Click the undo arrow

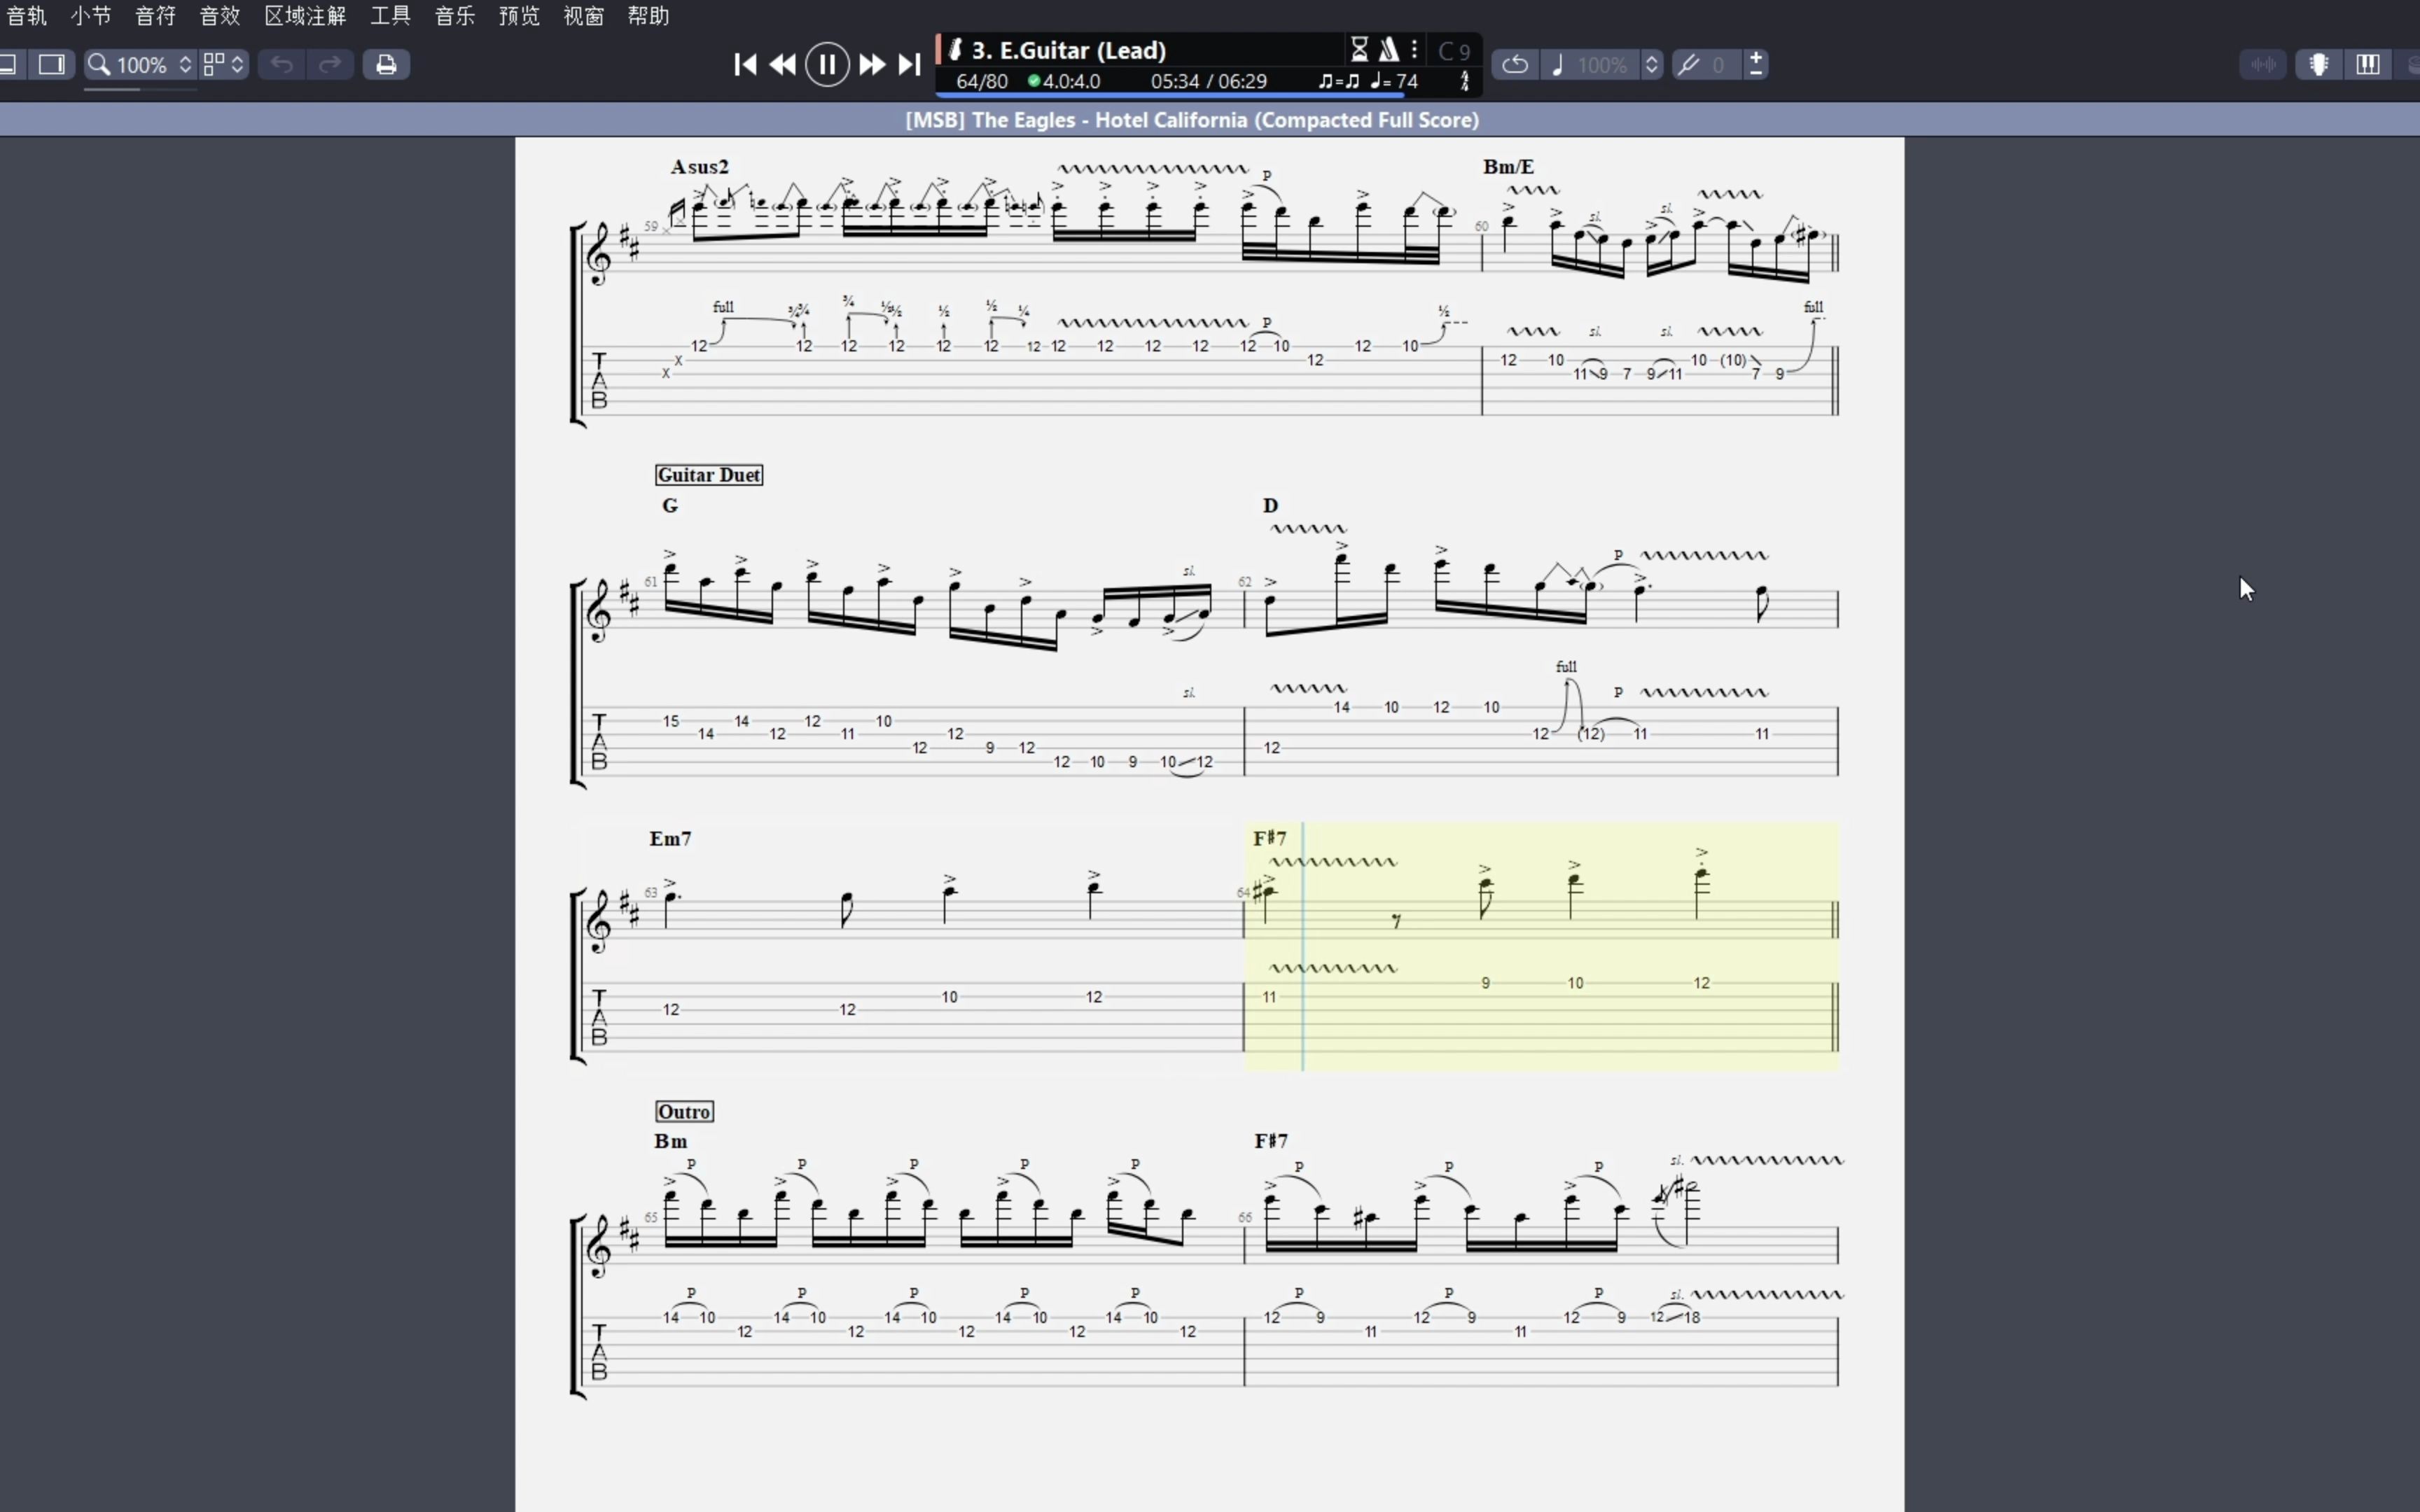pyautogui.click(x=282, y=65)
